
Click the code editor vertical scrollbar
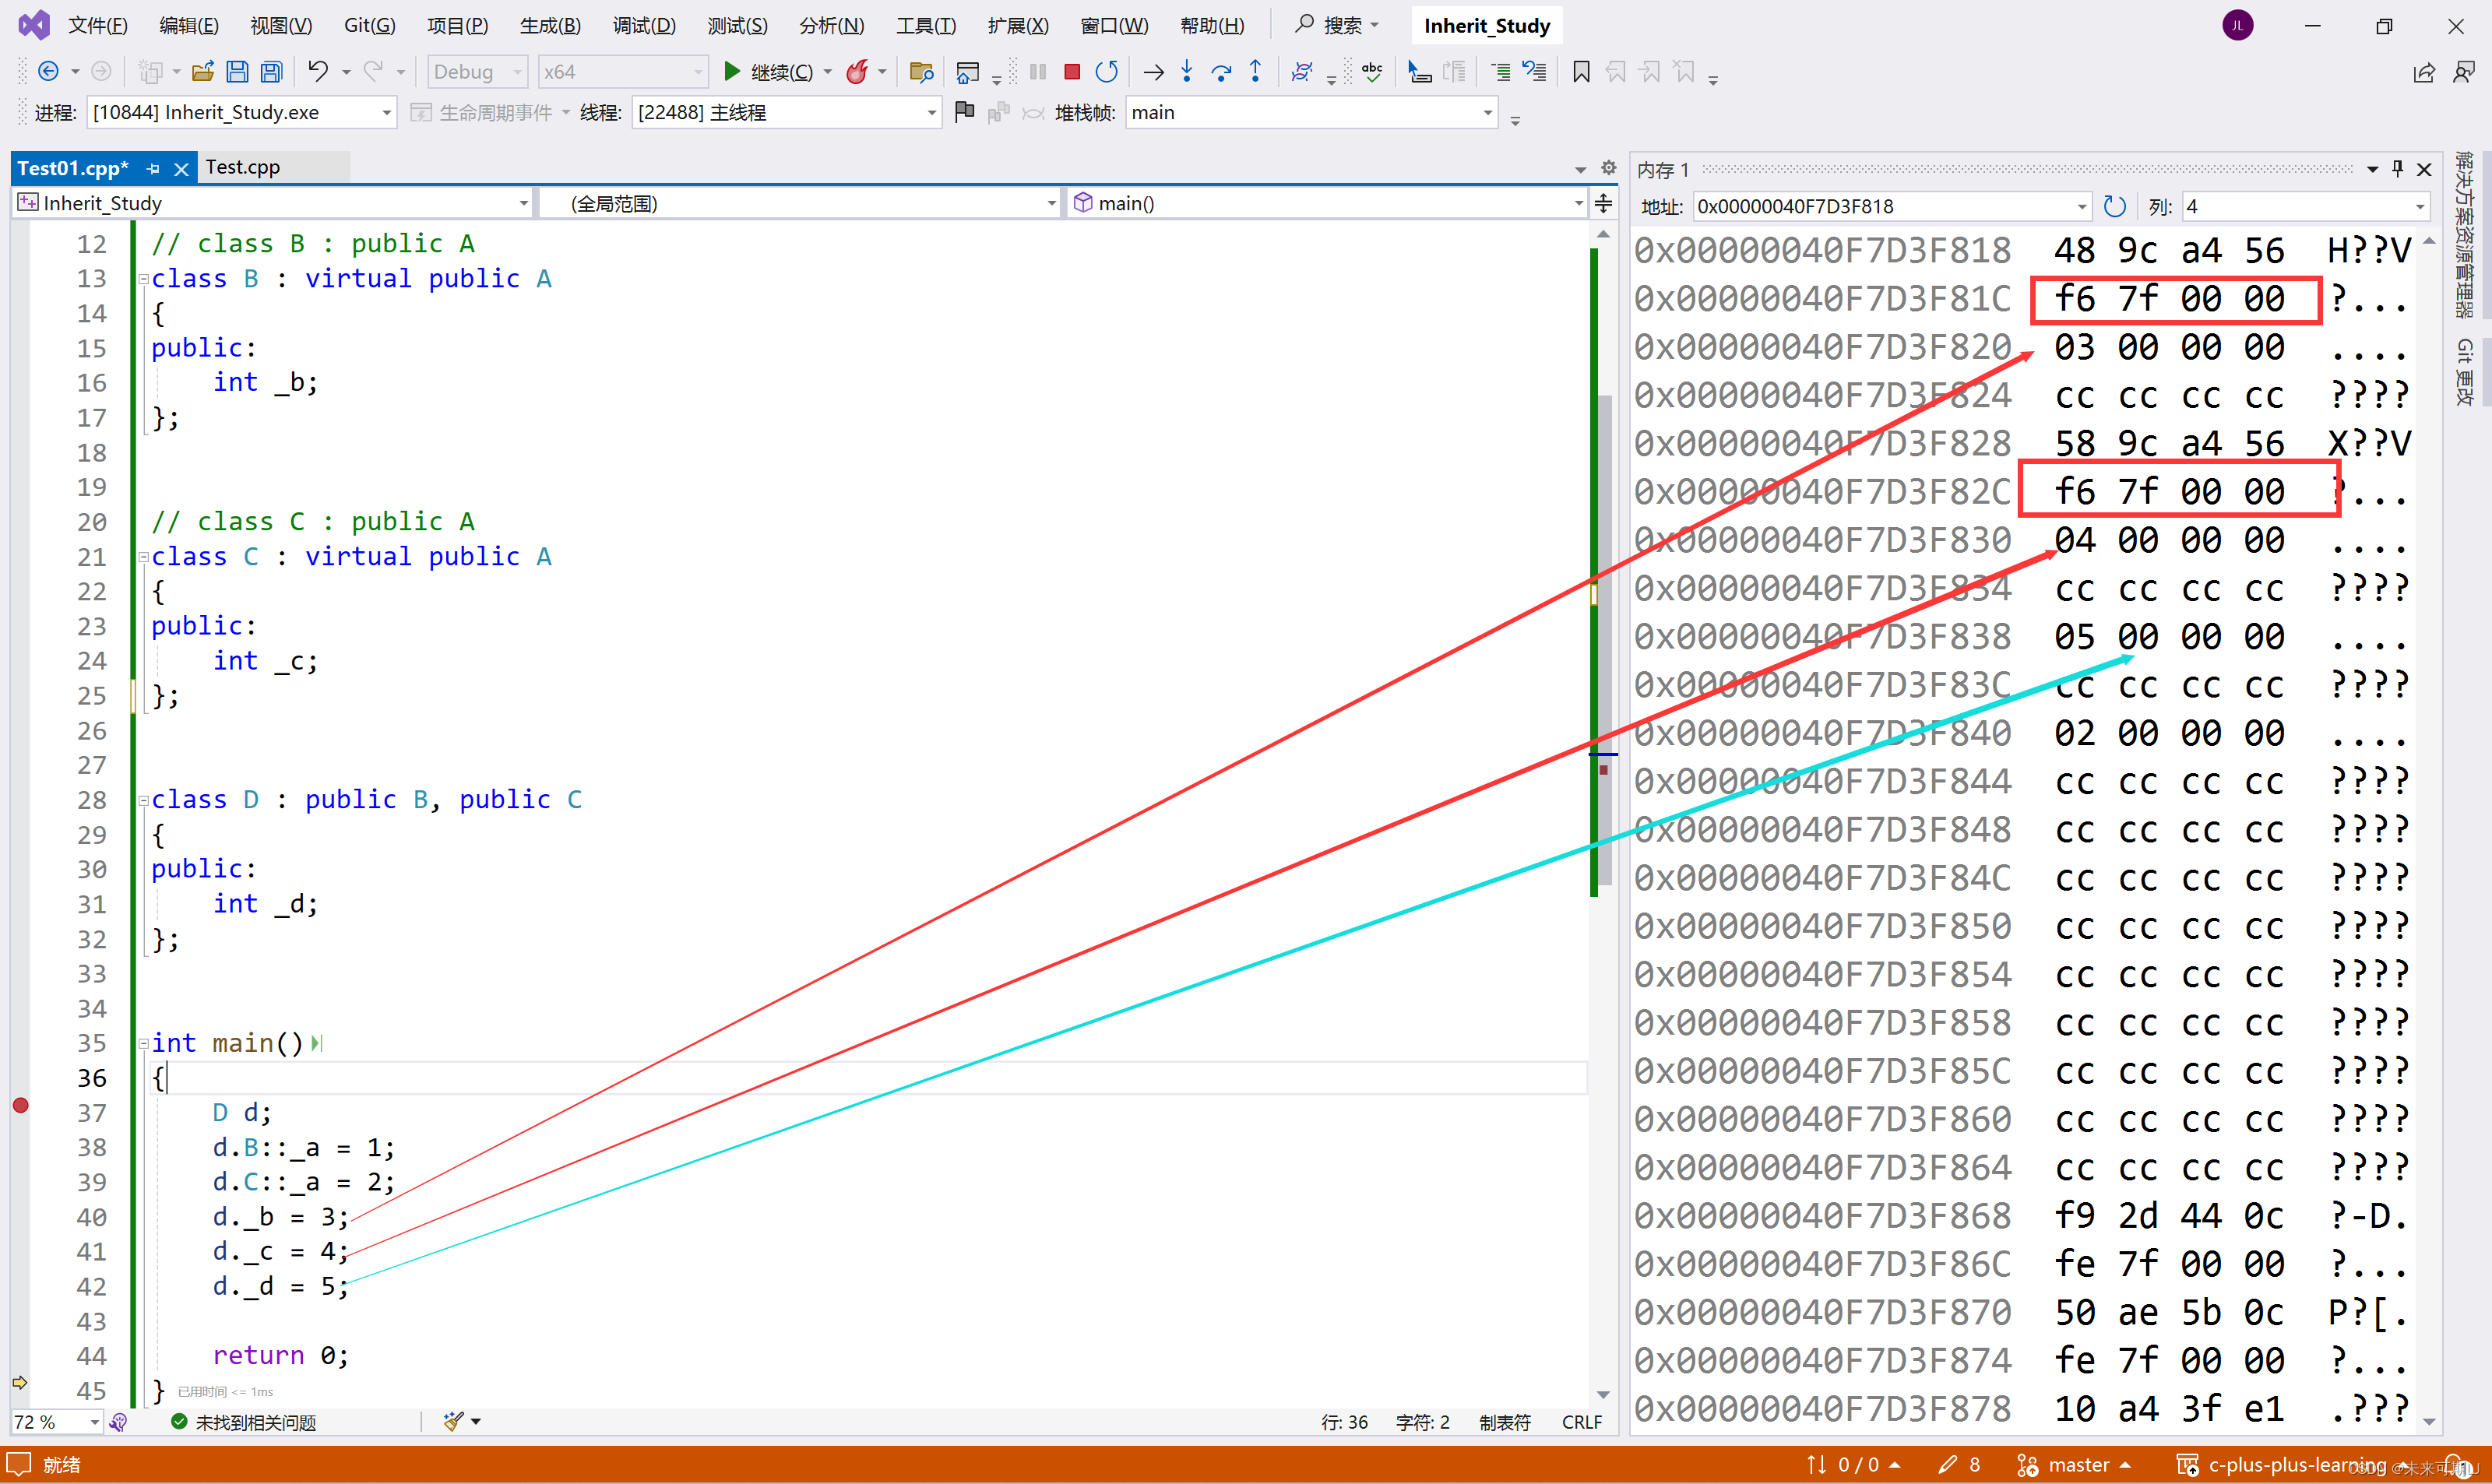pos(1603,640)
